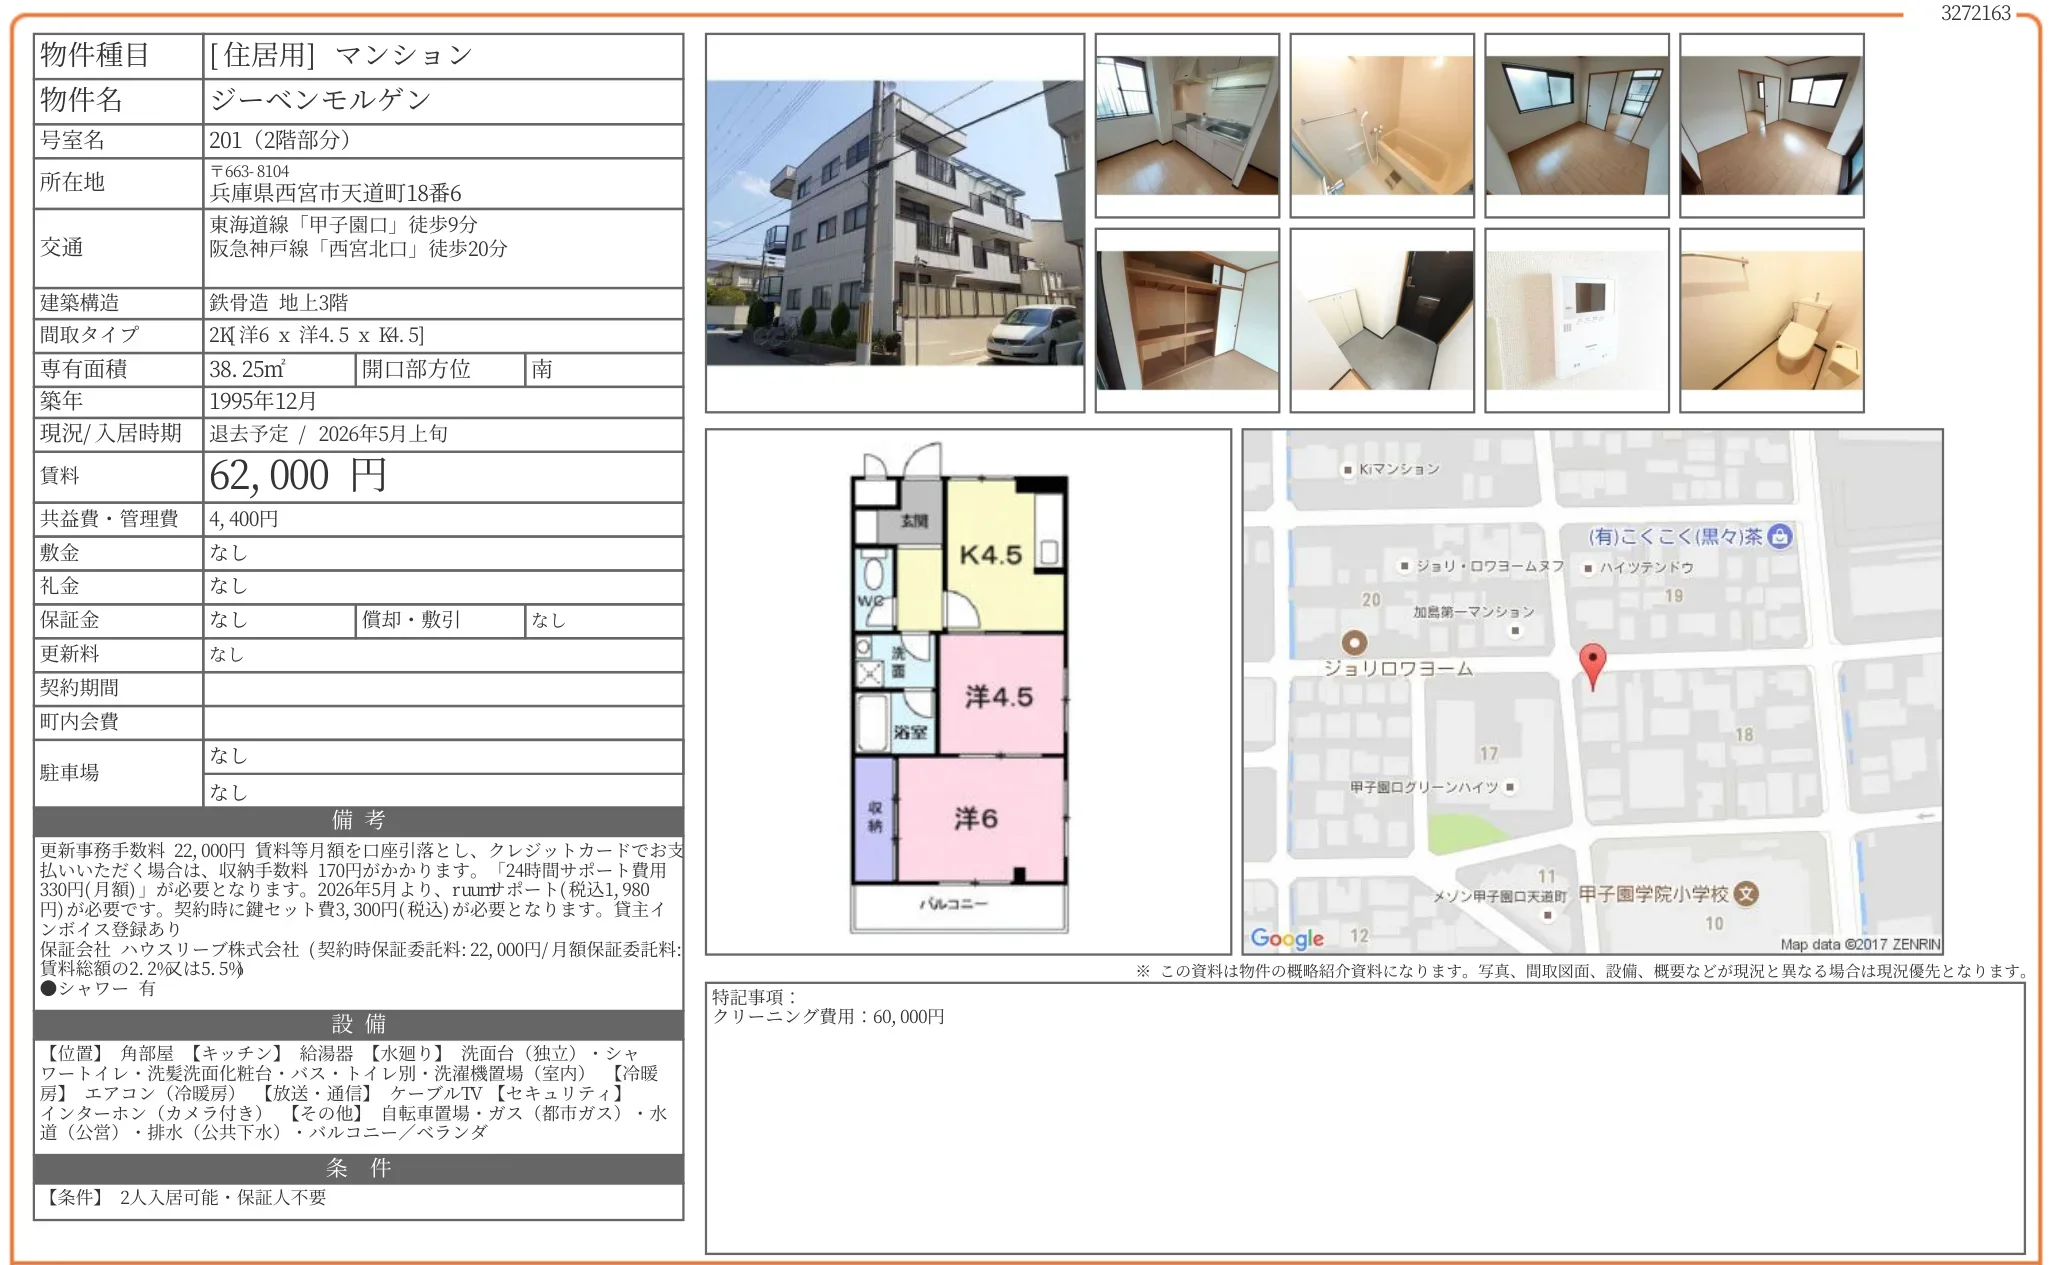Click the floor plan image

click(960, 690)
